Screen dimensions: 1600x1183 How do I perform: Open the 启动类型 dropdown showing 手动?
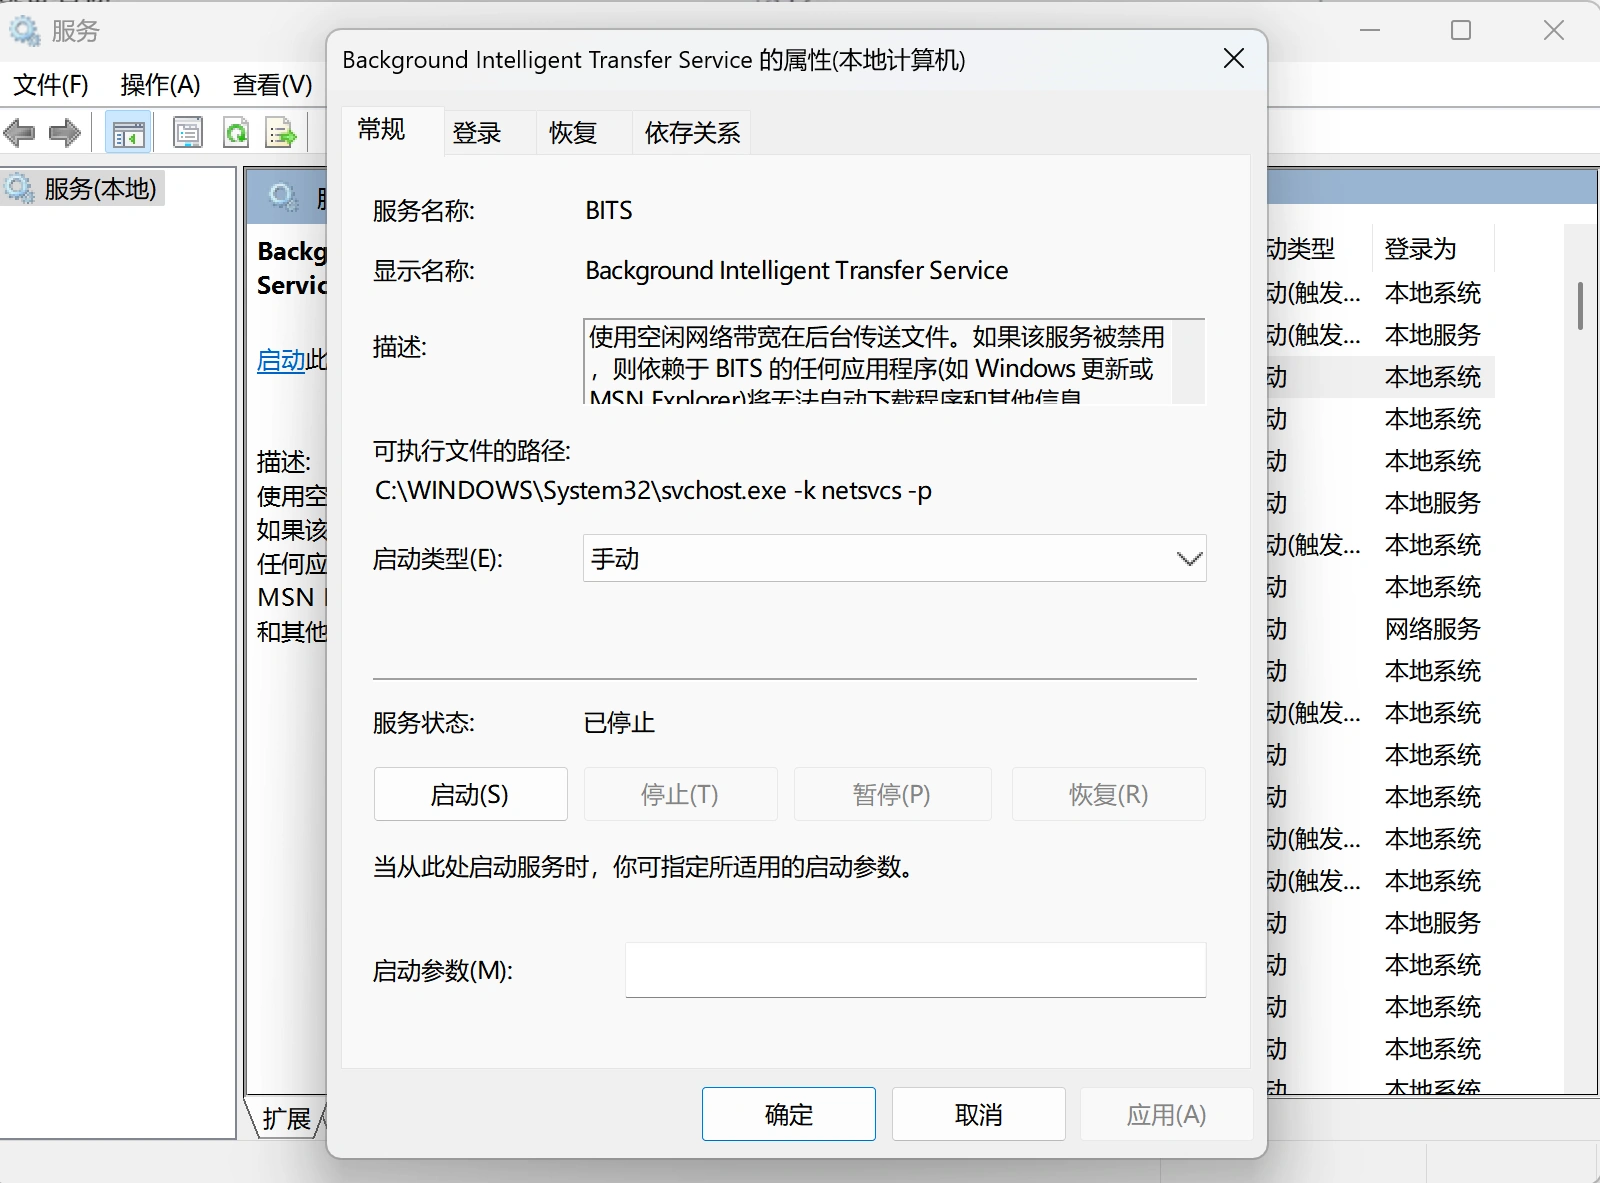pyautogui.click(x=894, y=558)
